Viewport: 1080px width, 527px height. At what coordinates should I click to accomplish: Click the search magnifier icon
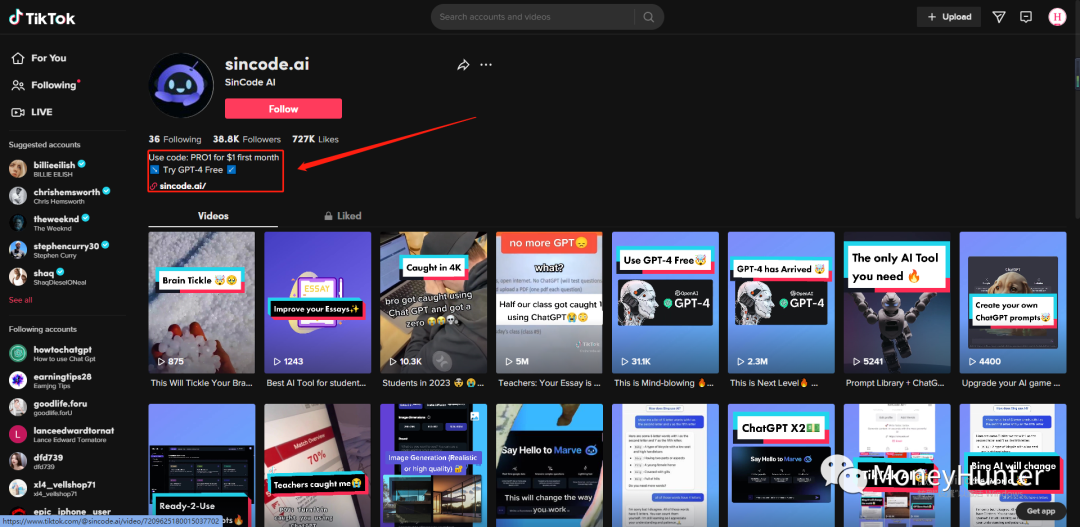(648, 17)
